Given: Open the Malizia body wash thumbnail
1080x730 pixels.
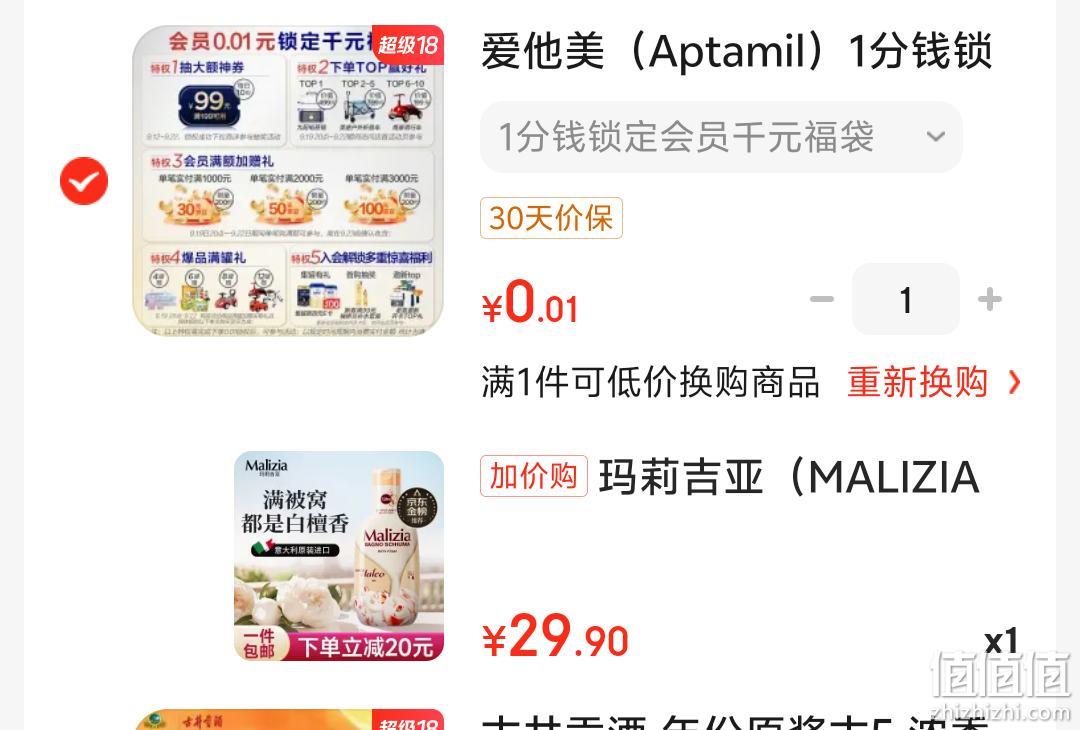Looking at the screenshot, I should click(339, 556).
